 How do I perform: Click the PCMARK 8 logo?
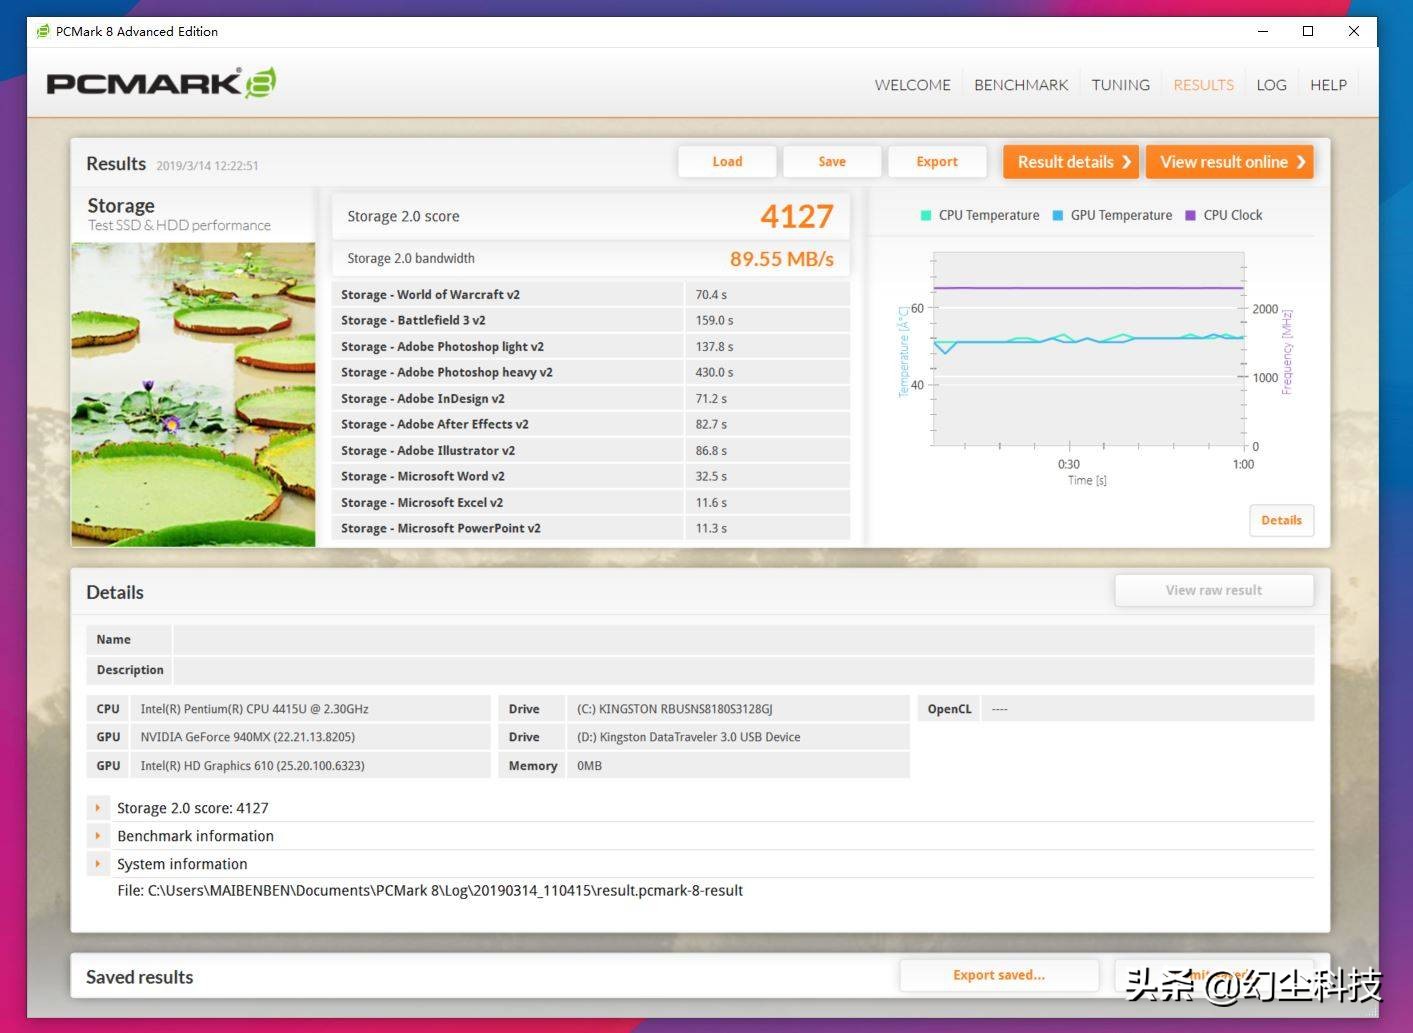pyautogui.click(x=161, y=83)
